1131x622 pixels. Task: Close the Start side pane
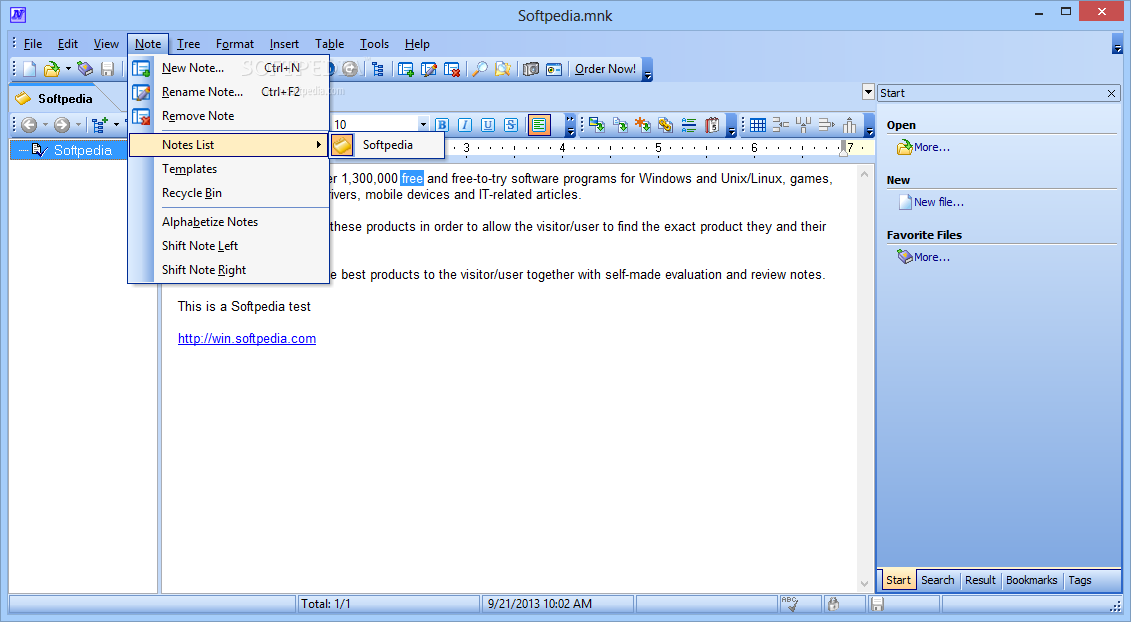[x=1112, y=93]
